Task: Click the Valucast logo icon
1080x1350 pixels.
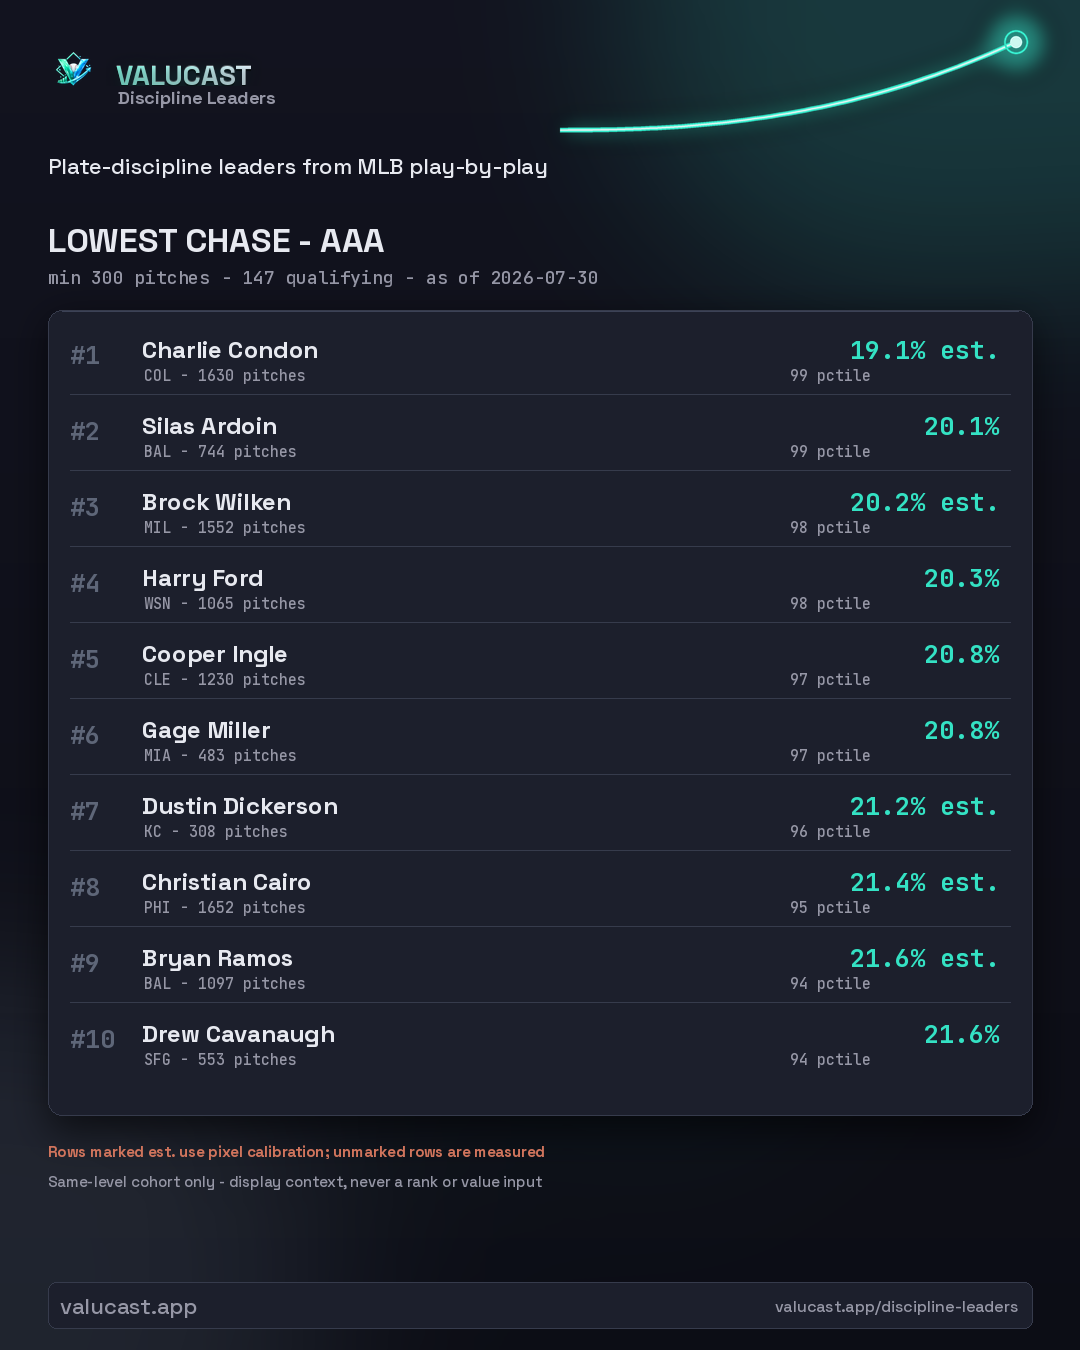Action: coord(73,69)
